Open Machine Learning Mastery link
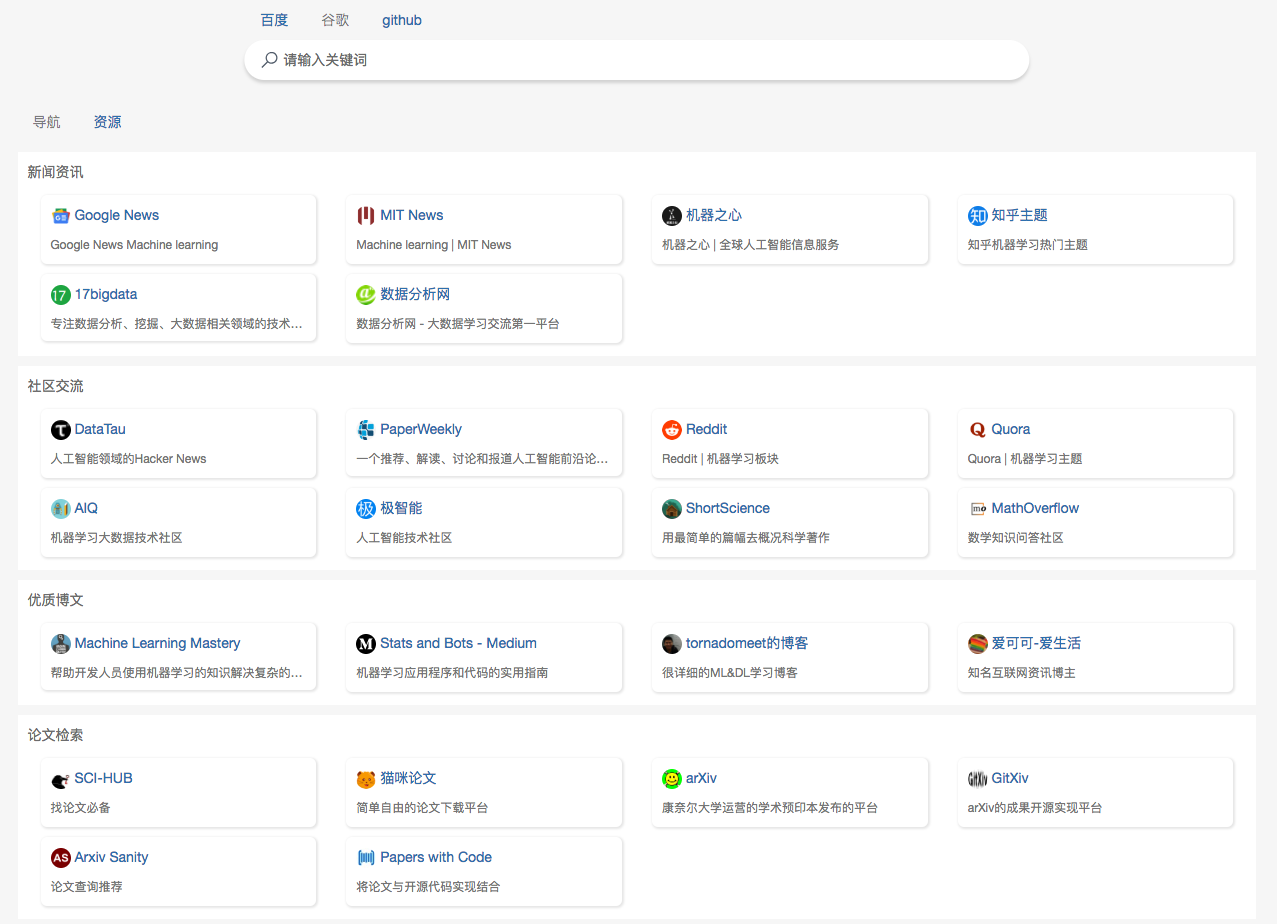 (x=158, y=644)
